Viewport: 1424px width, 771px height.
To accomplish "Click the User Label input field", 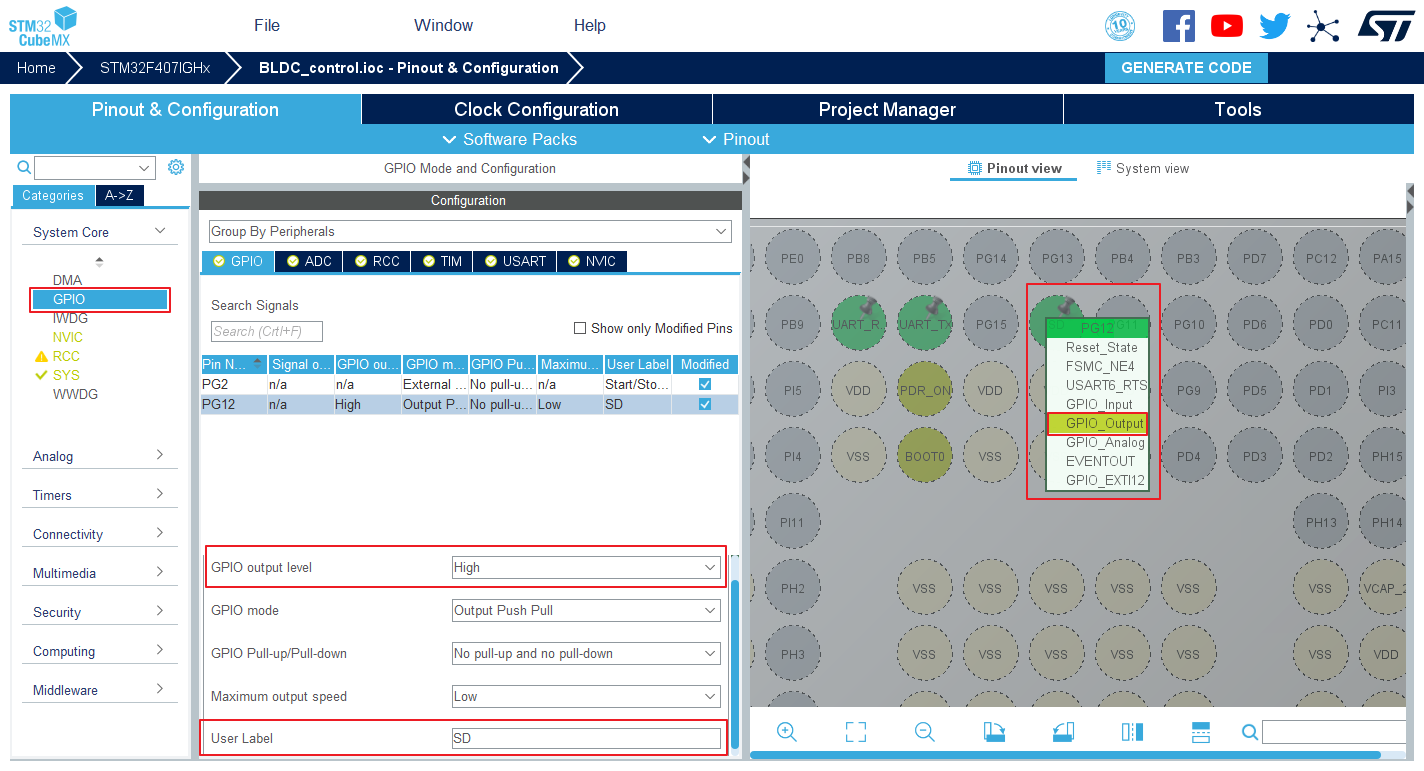I will [586, 738].
